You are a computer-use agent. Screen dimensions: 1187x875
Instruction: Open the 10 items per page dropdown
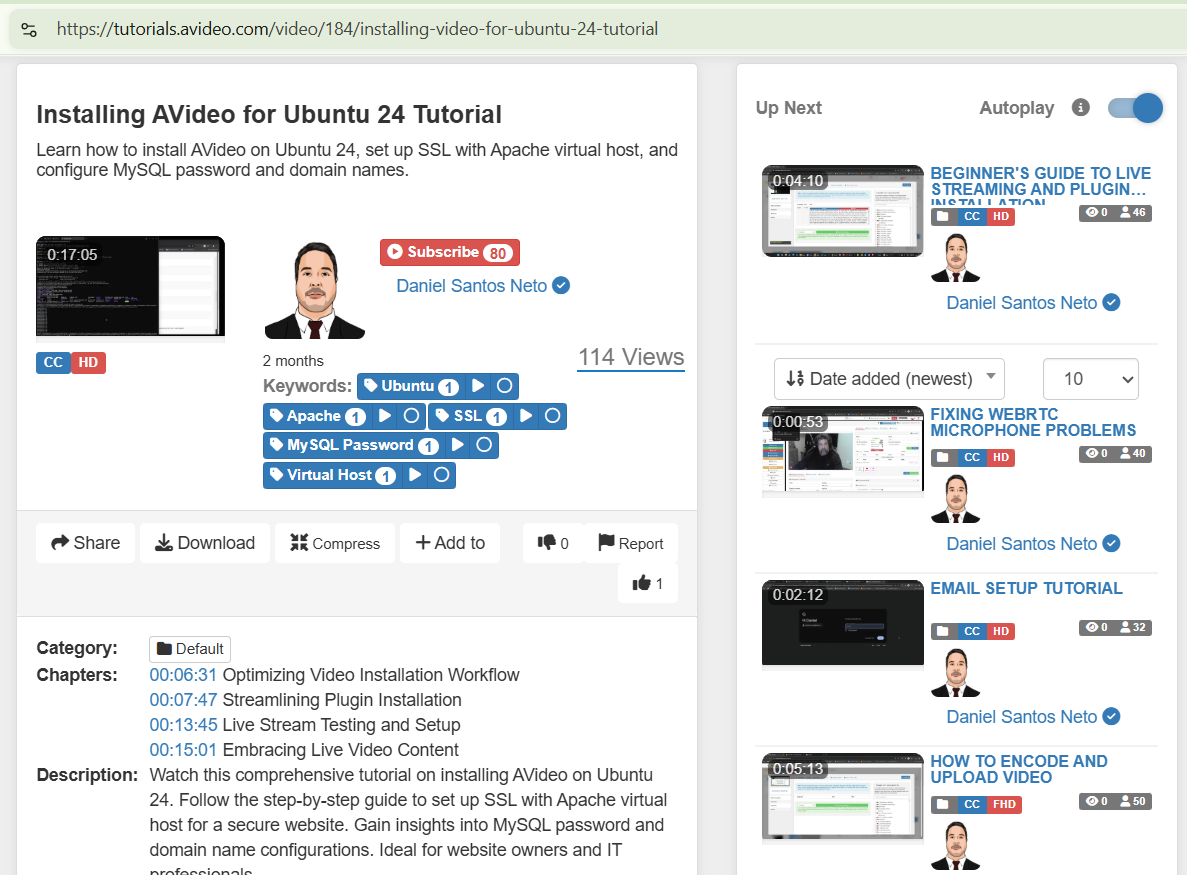pos(1091,378)
